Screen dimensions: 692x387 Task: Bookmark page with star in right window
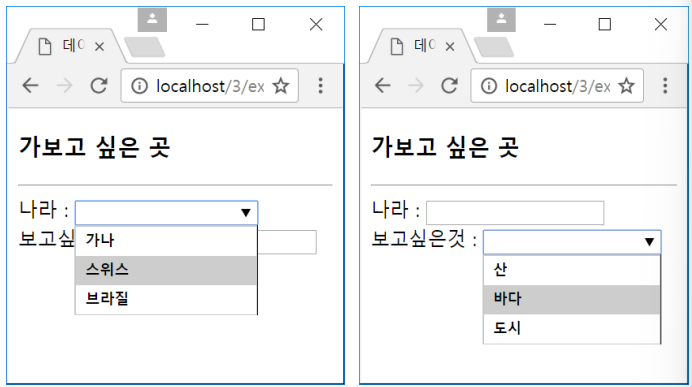coord(626,86)
